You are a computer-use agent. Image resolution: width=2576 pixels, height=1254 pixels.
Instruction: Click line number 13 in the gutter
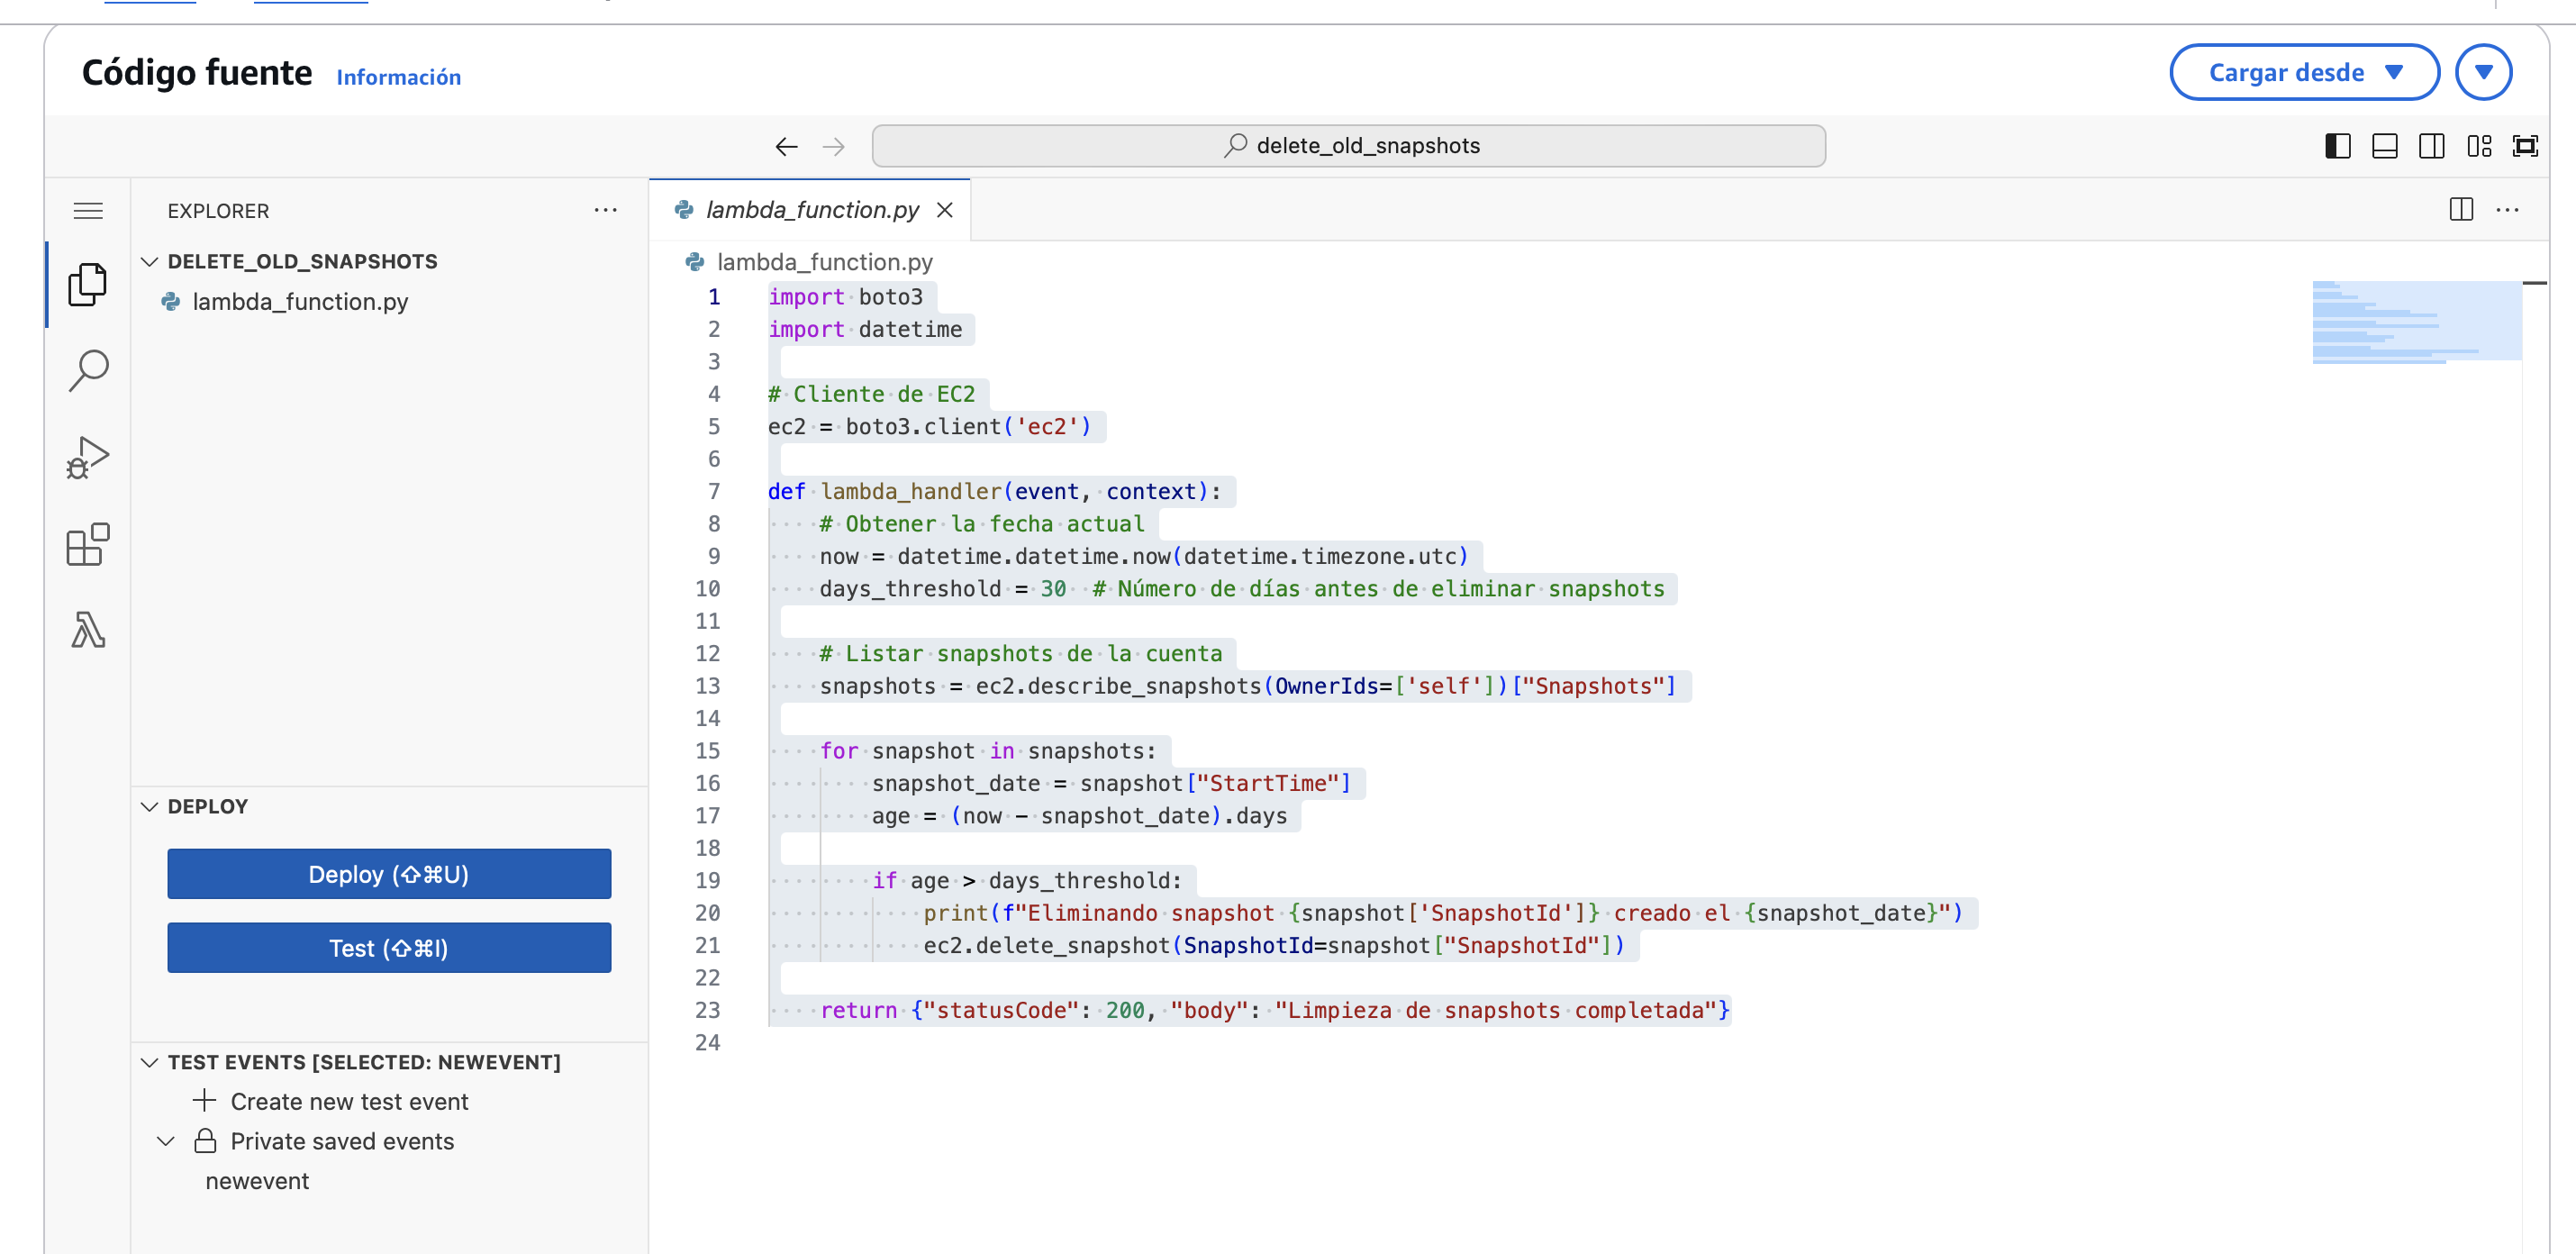pos(707,686)
